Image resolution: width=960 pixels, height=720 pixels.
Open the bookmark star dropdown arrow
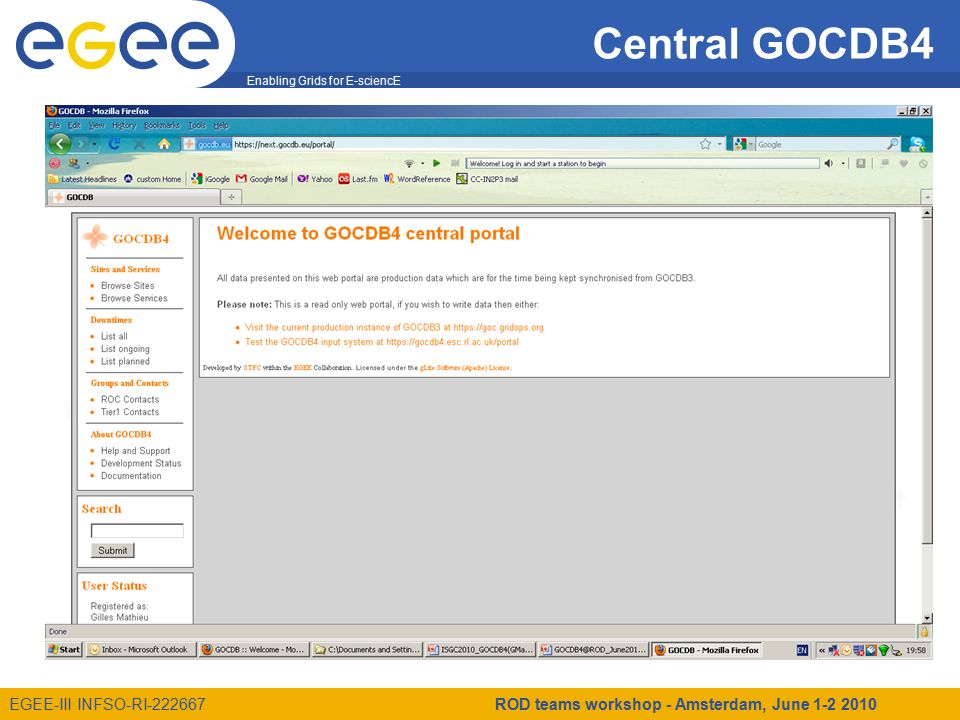719,144
